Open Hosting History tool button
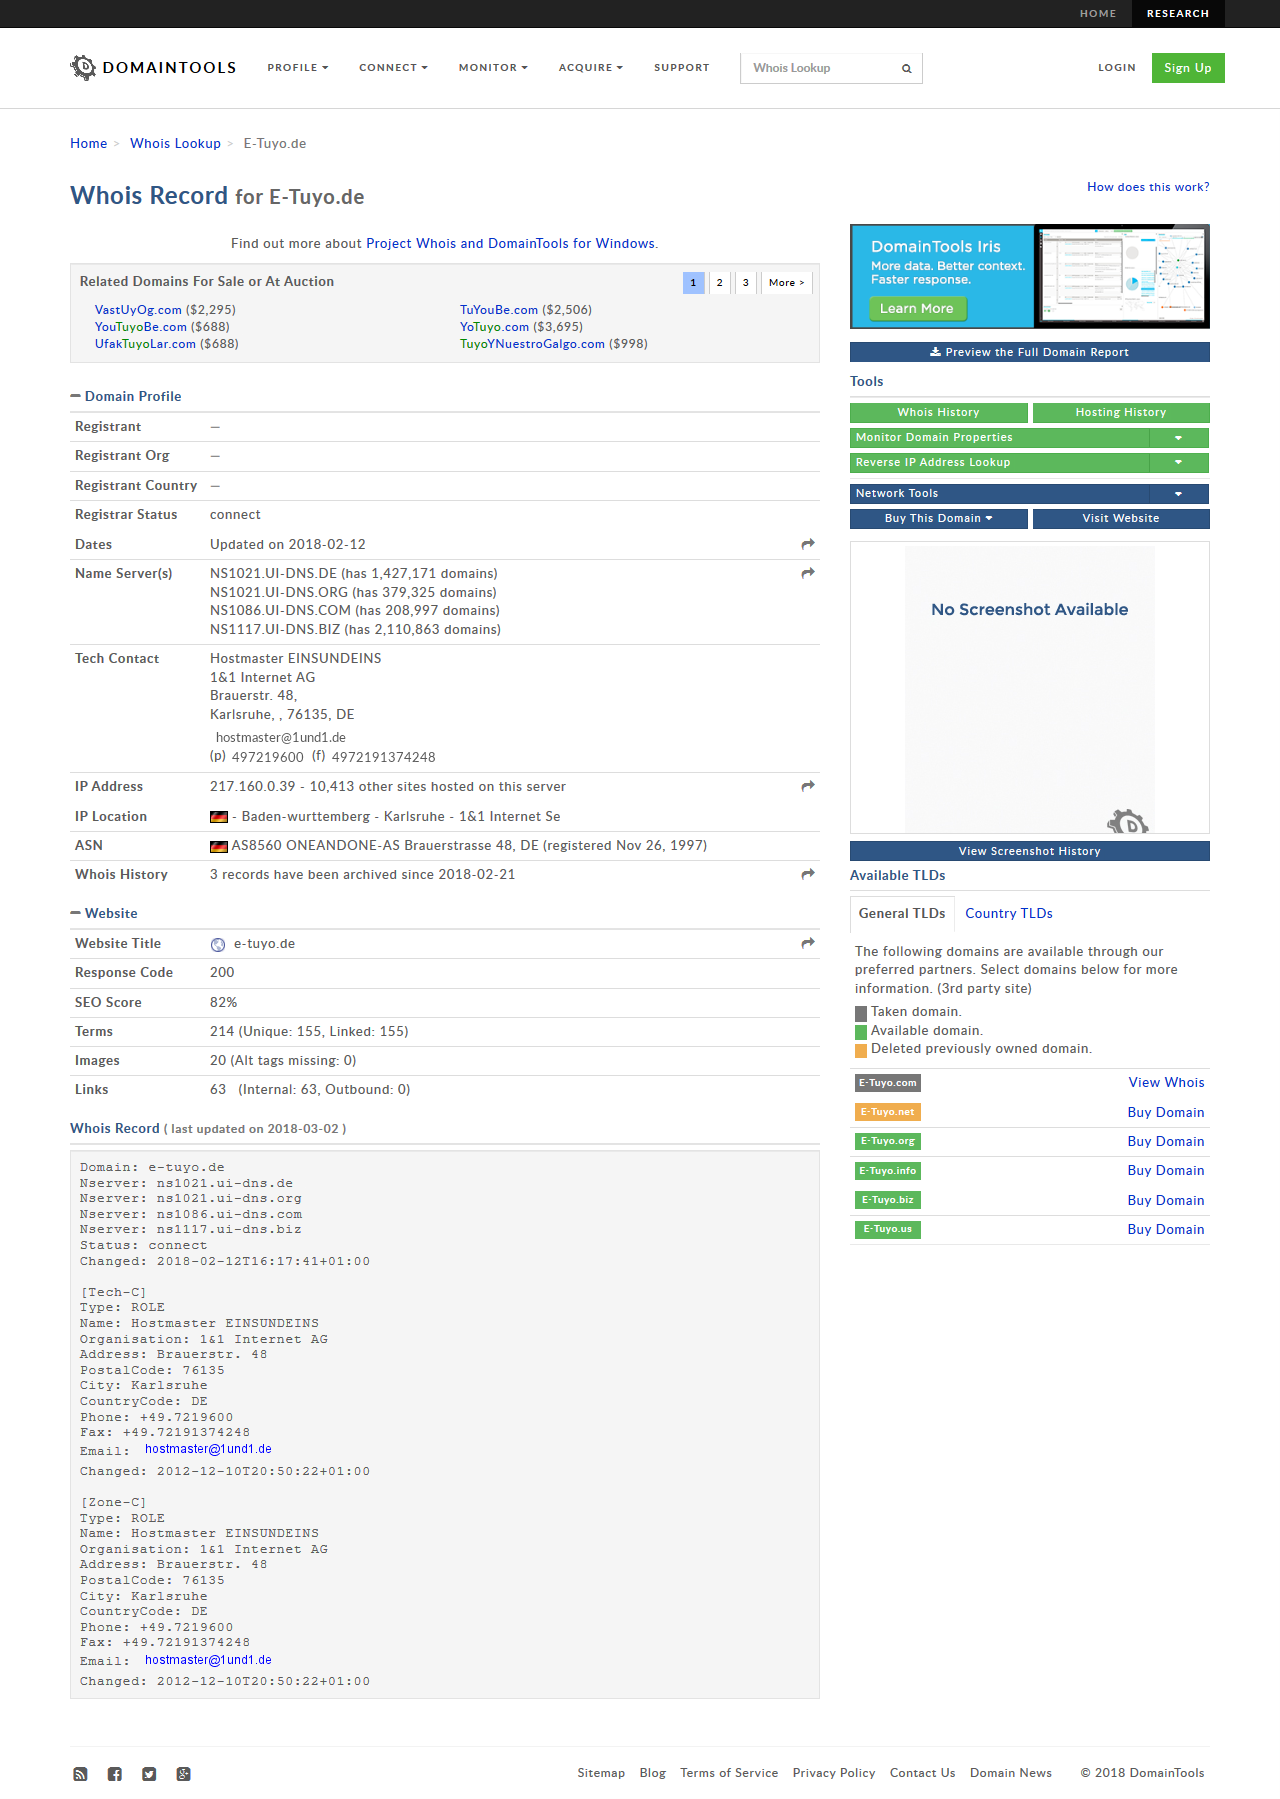This screenshot has width=1280, height=1799. [x=1121, y=413]
